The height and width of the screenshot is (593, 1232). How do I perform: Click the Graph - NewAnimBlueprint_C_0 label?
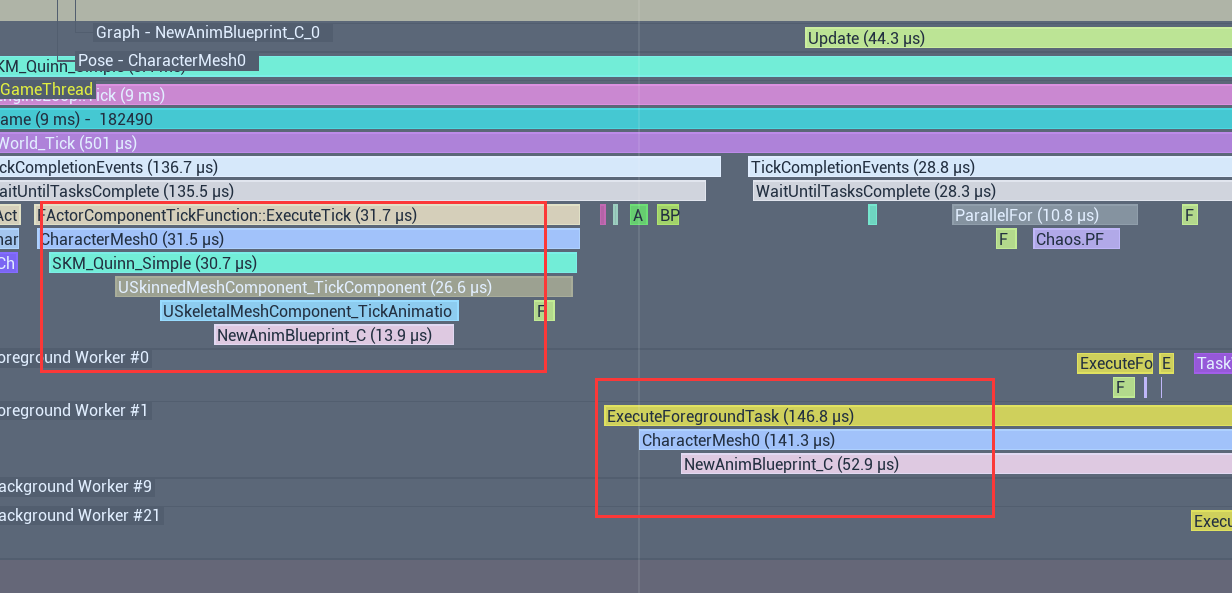[x=208, y=32]
